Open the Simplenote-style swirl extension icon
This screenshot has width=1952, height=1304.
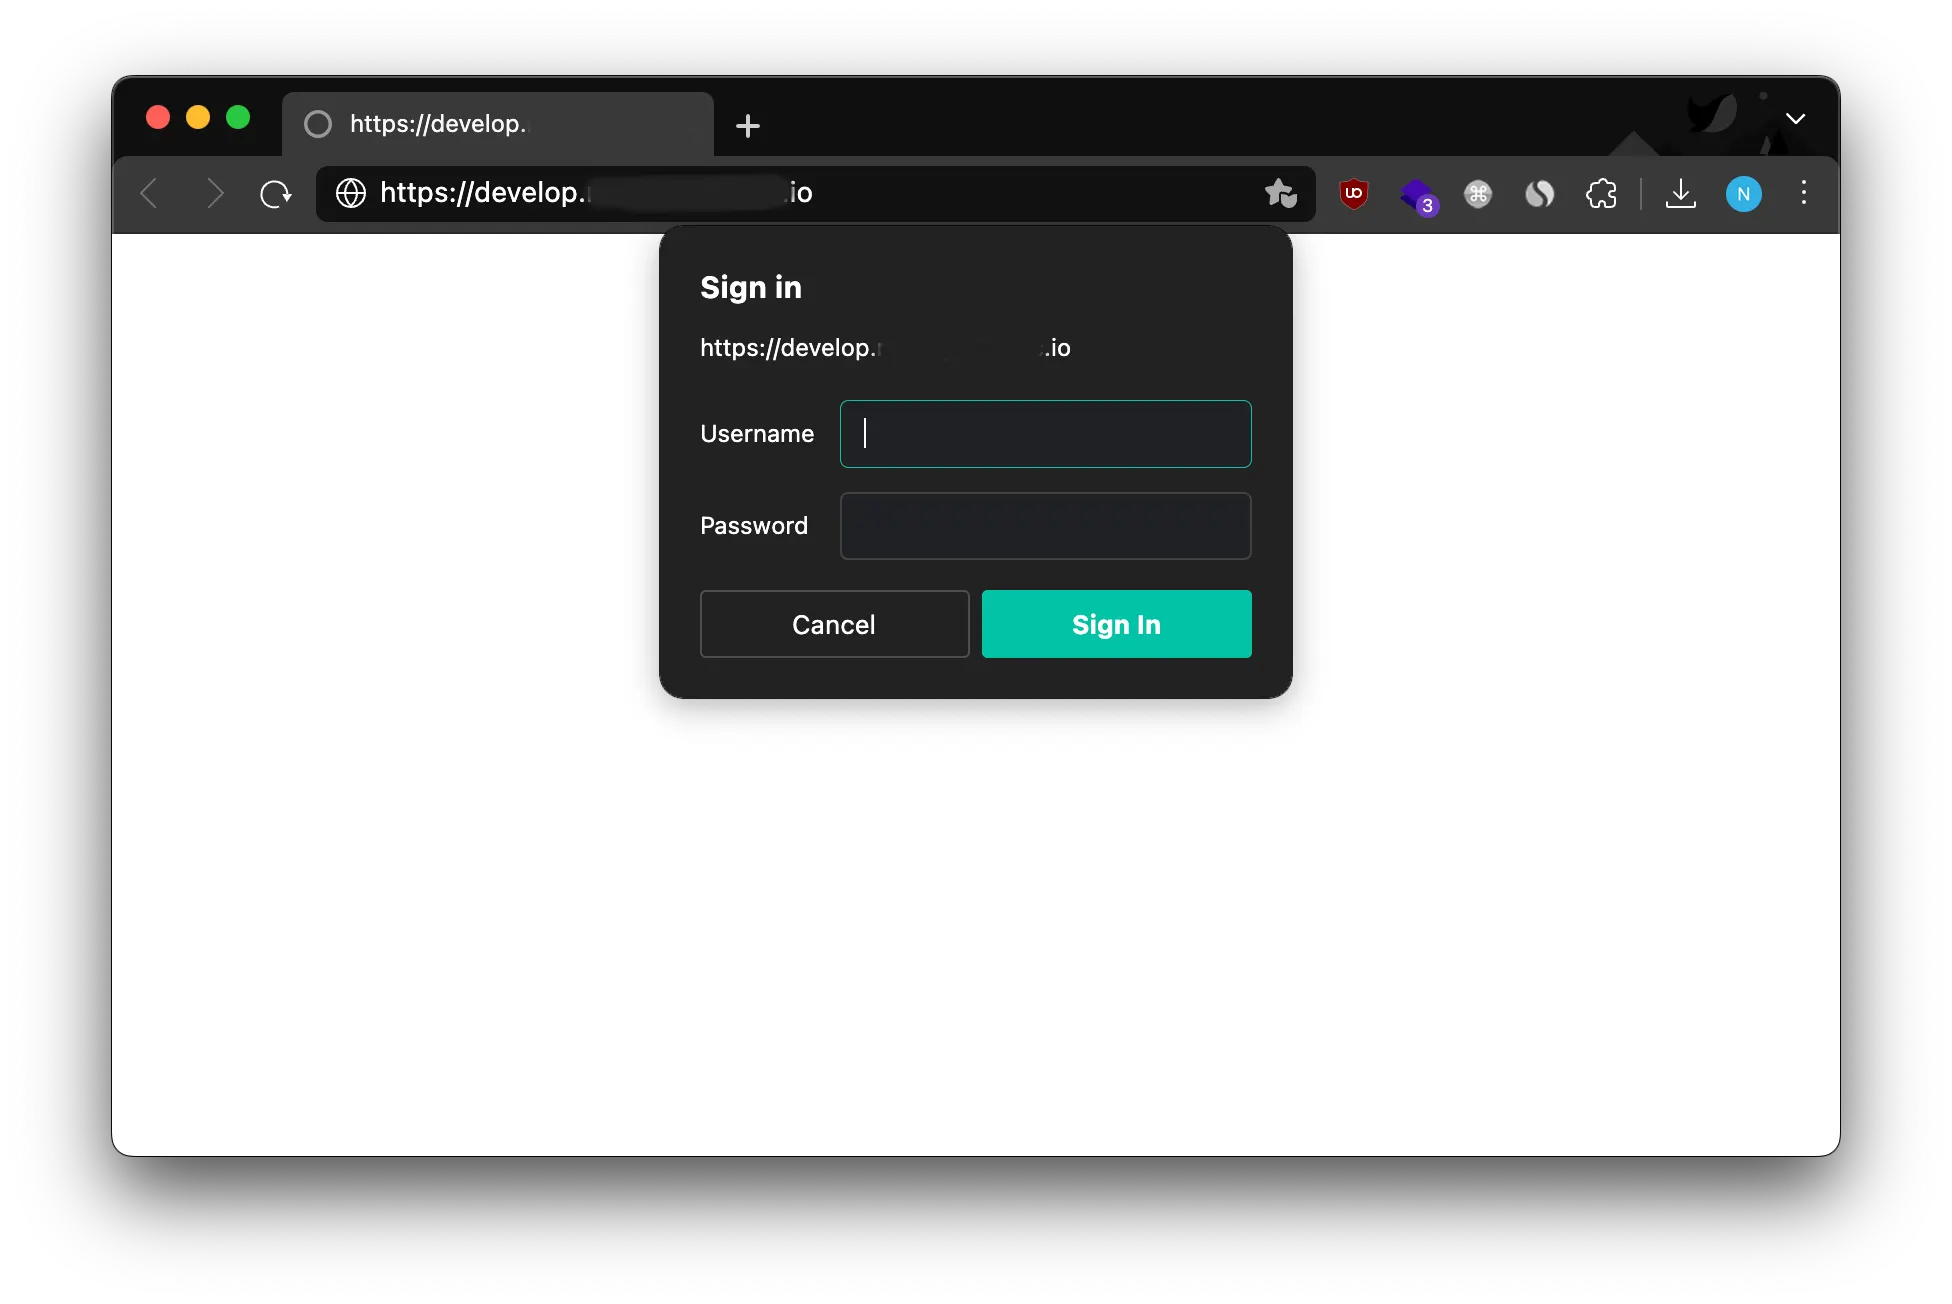click(x=1540, y=194)
